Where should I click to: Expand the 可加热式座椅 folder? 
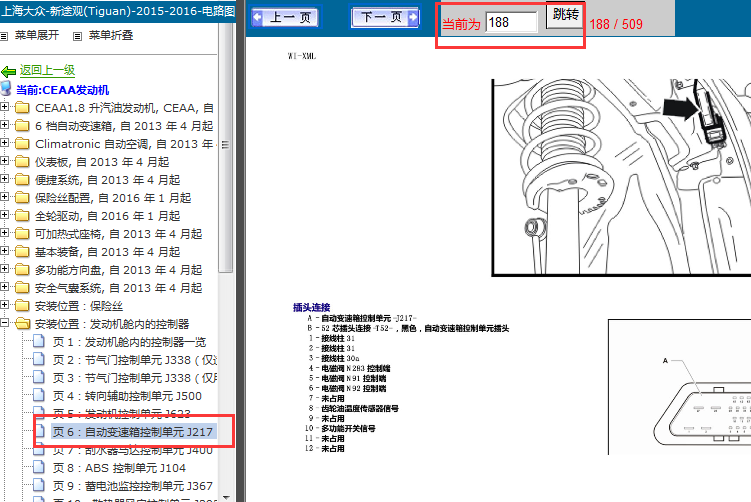[4, 233]
